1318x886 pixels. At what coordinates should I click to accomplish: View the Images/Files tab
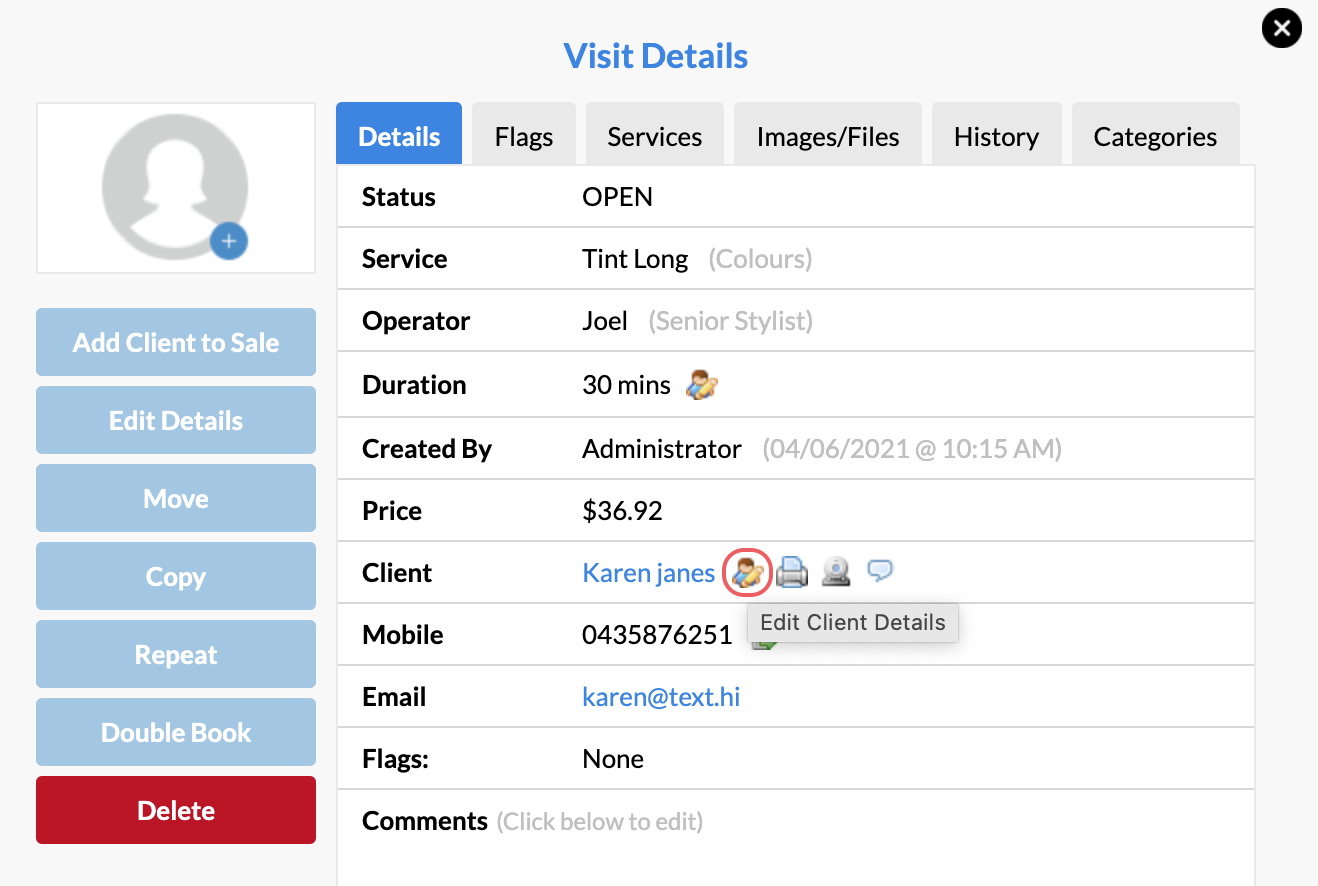tap(827, 133)
